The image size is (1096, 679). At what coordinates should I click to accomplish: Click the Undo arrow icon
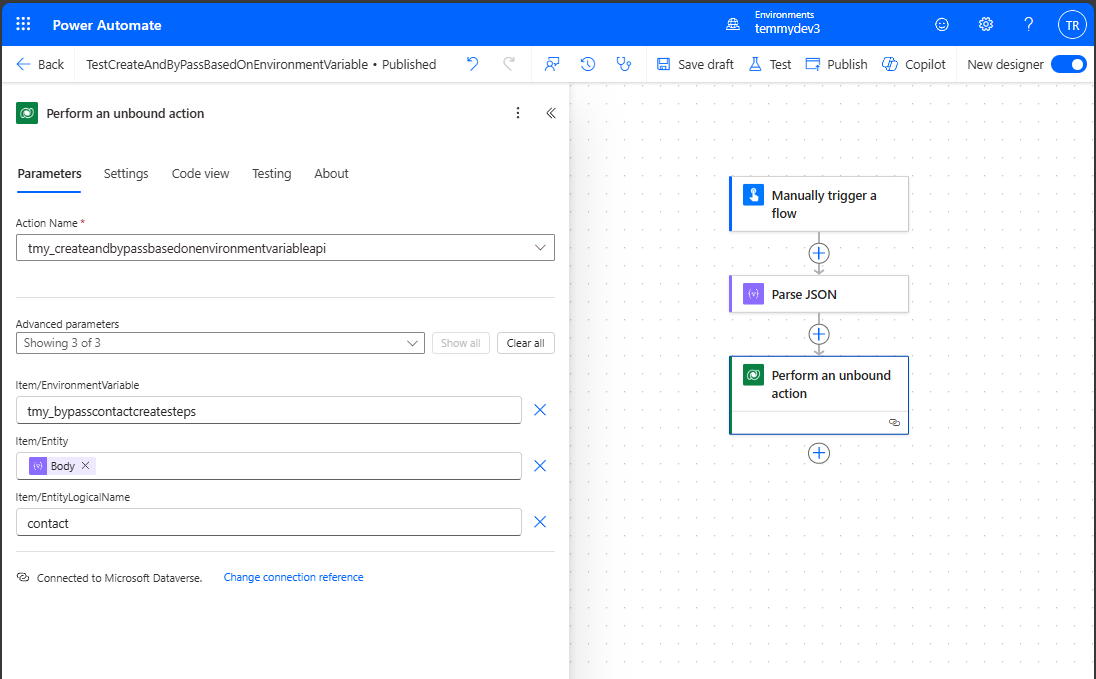pos(473,64)
